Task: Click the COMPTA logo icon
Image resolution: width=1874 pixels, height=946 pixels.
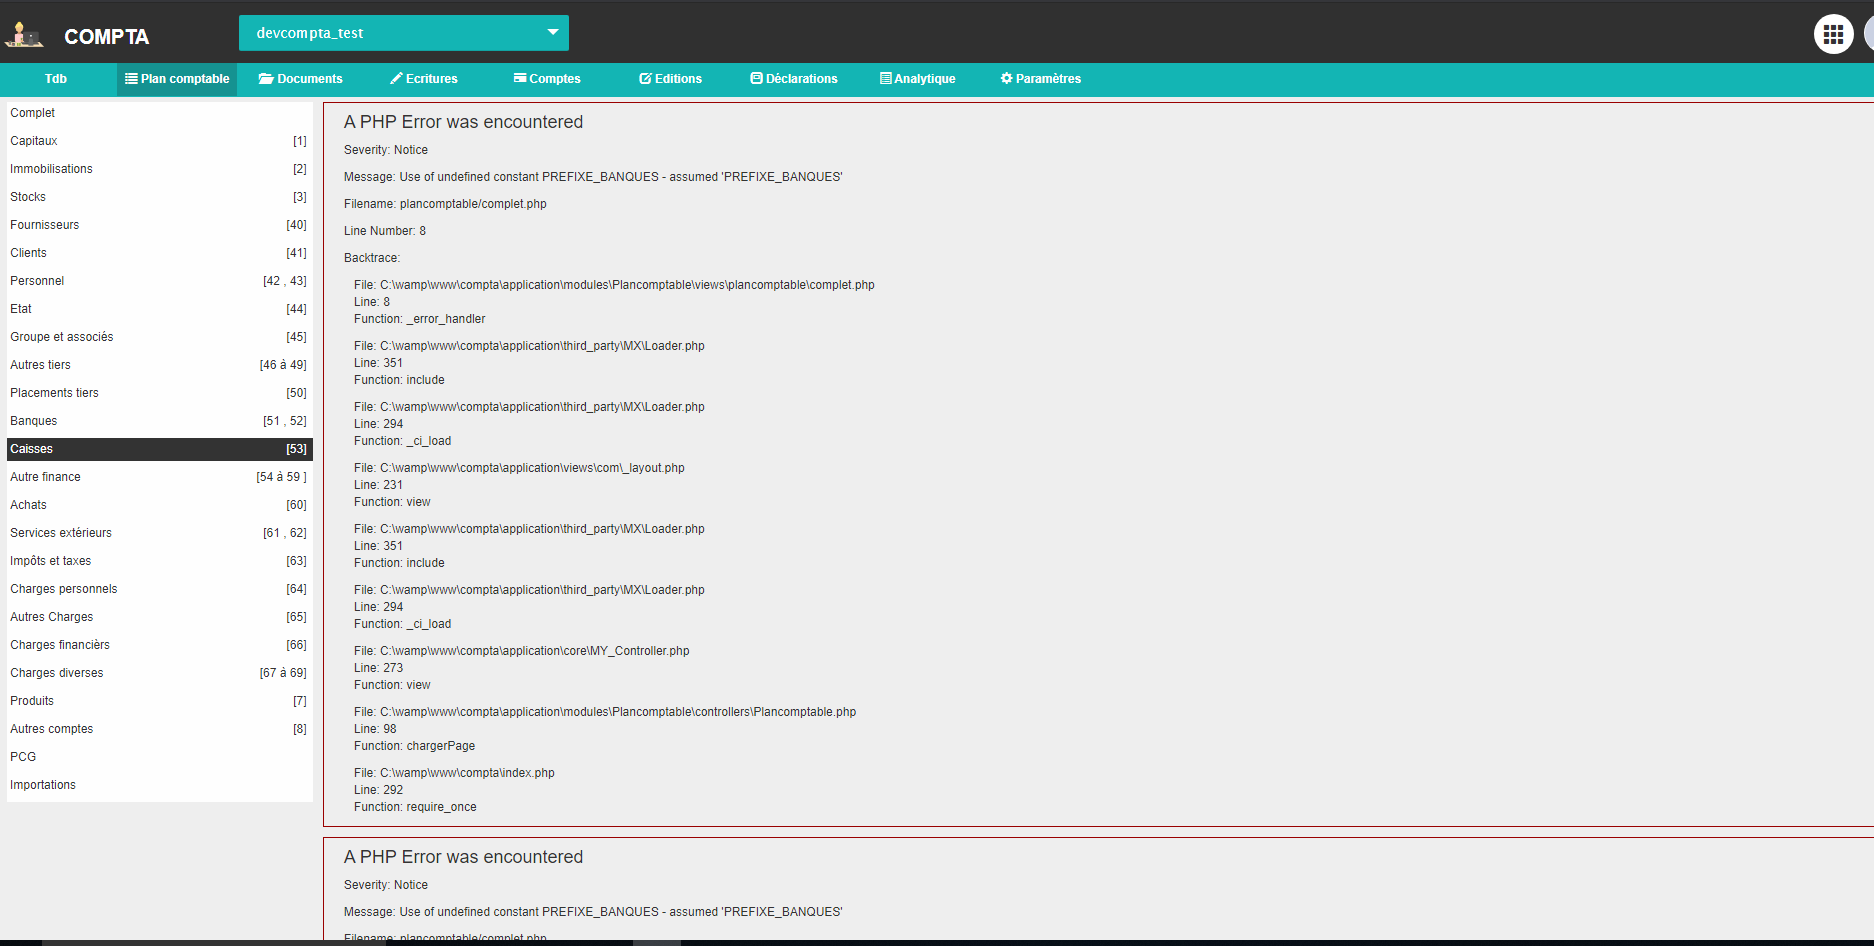Action: point(24,36)
